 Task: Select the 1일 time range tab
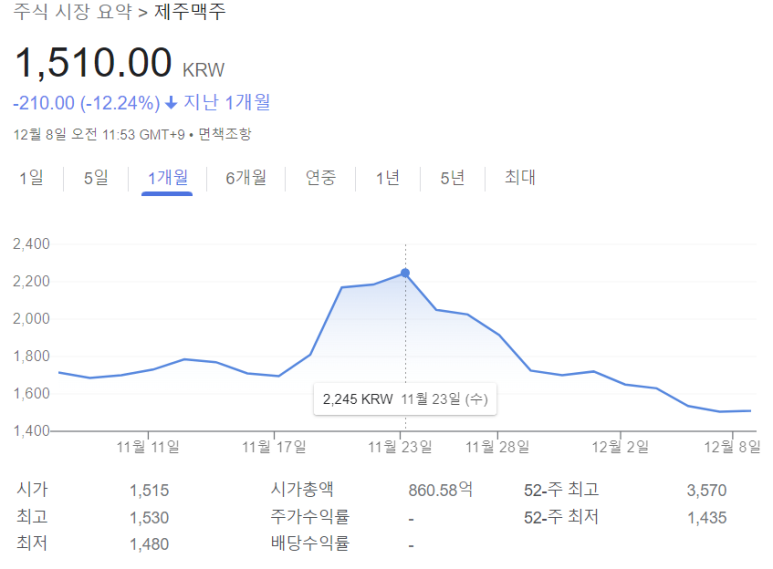pyautogui.click(x=31, y=178)
